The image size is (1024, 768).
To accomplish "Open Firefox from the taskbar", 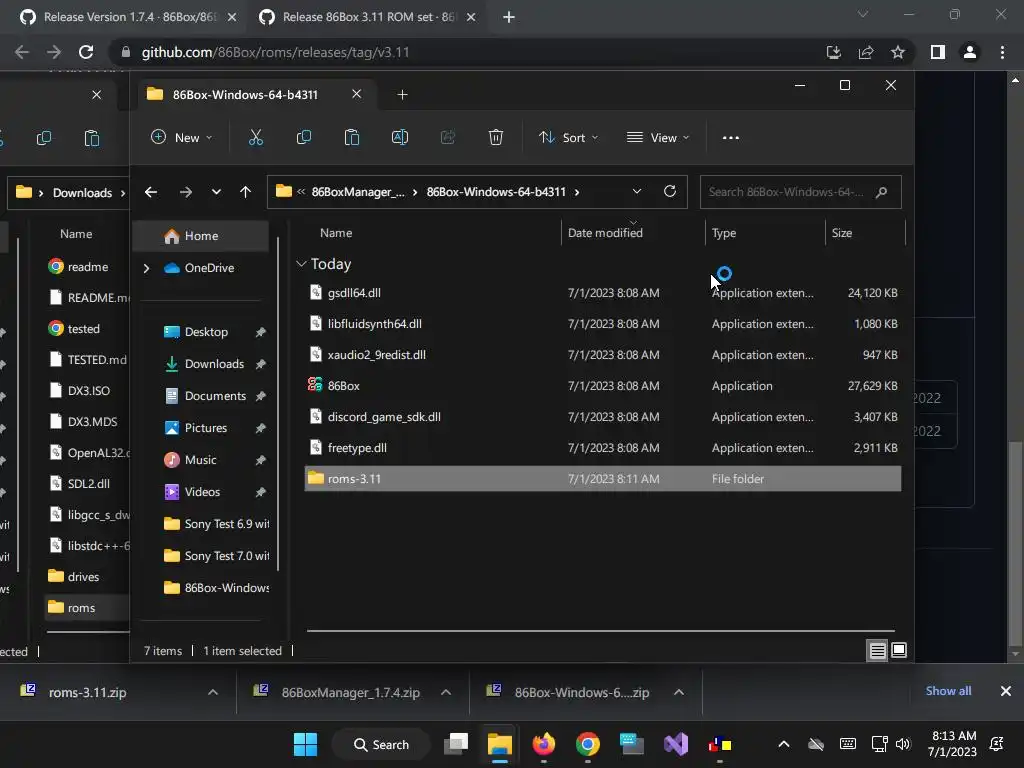I will 543,744.
